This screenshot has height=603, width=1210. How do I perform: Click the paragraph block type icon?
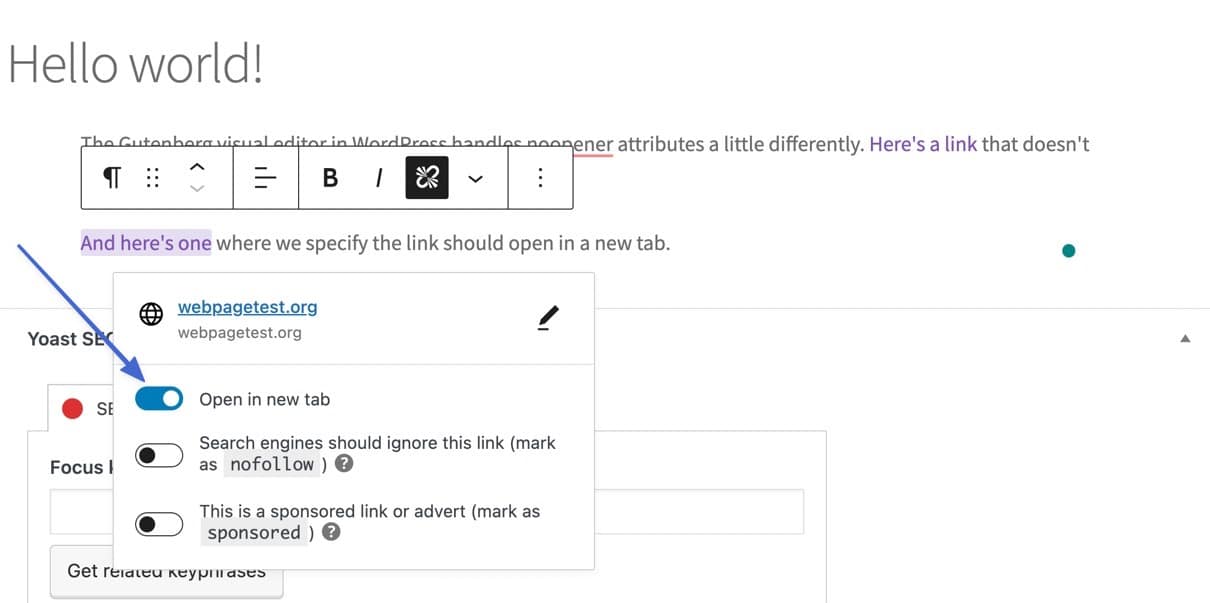[x=111, y=177]
